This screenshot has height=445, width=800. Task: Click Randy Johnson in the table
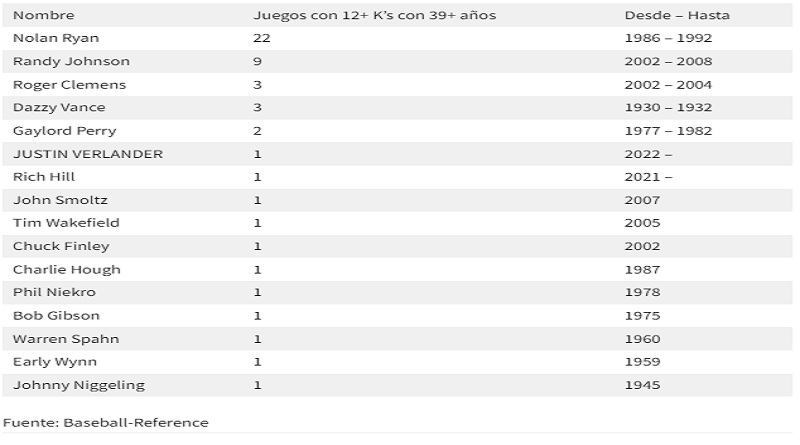(71, 61)
